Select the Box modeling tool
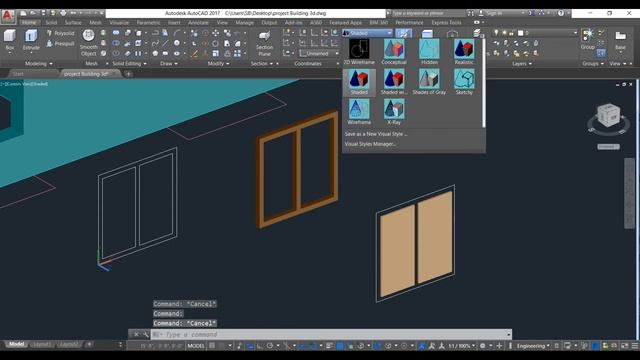The image size is (640, 360). [10, 40]
